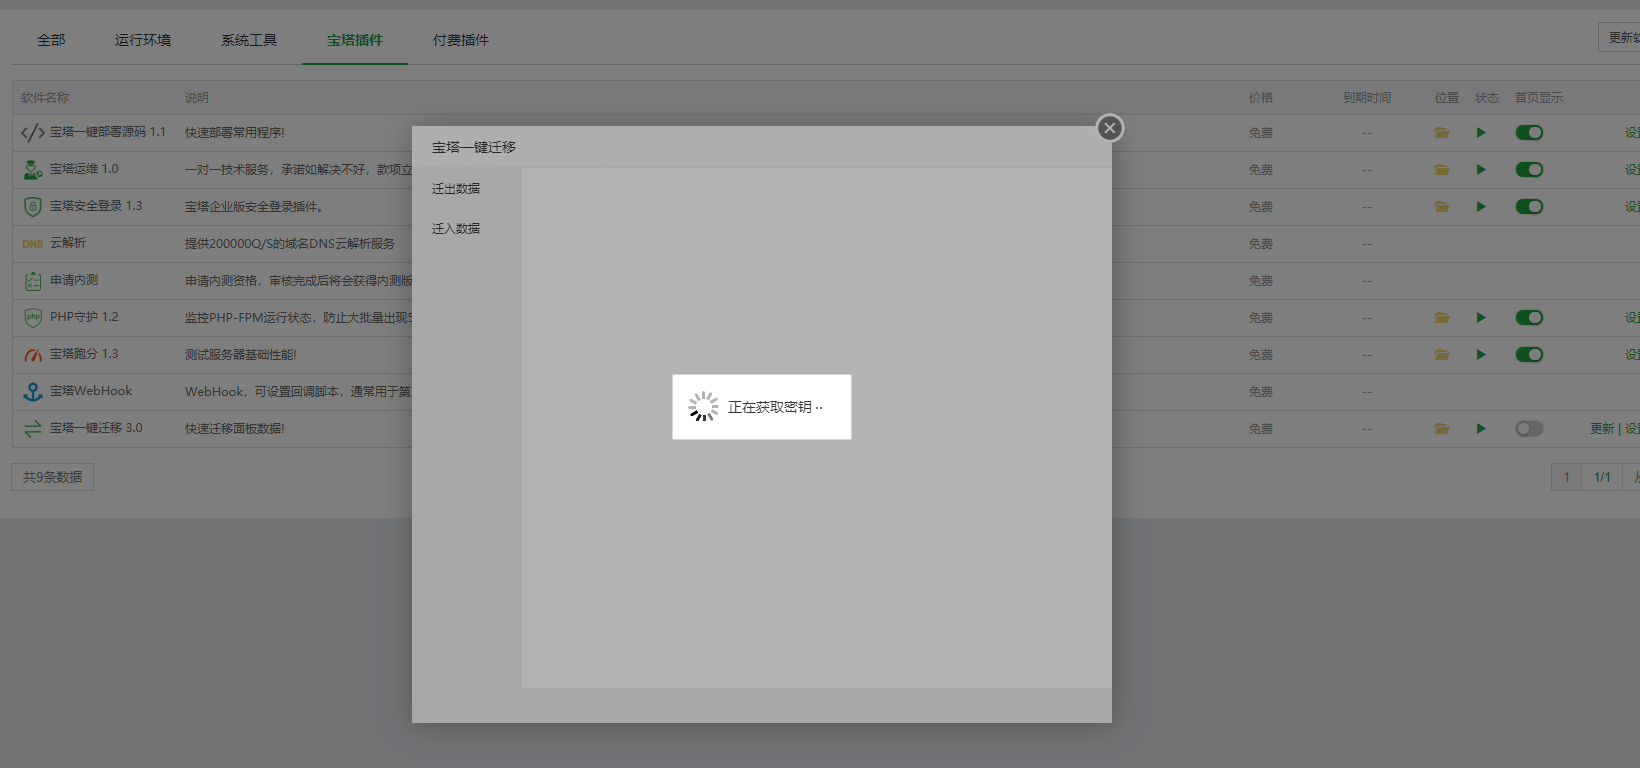This screenshot has width=1640, height=768.
Task: Go to page 1 in pagination
Action: [x=1566, y=477]
